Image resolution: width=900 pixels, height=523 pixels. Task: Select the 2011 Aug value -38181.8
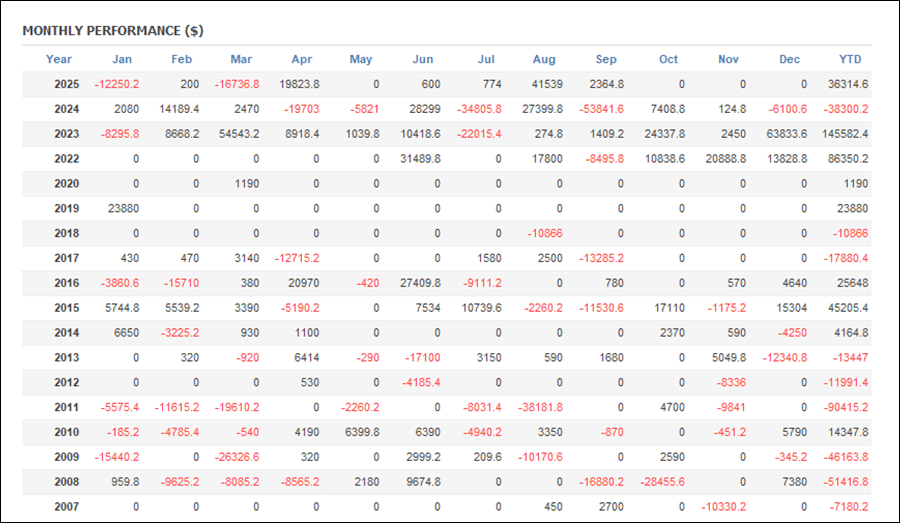539,406
